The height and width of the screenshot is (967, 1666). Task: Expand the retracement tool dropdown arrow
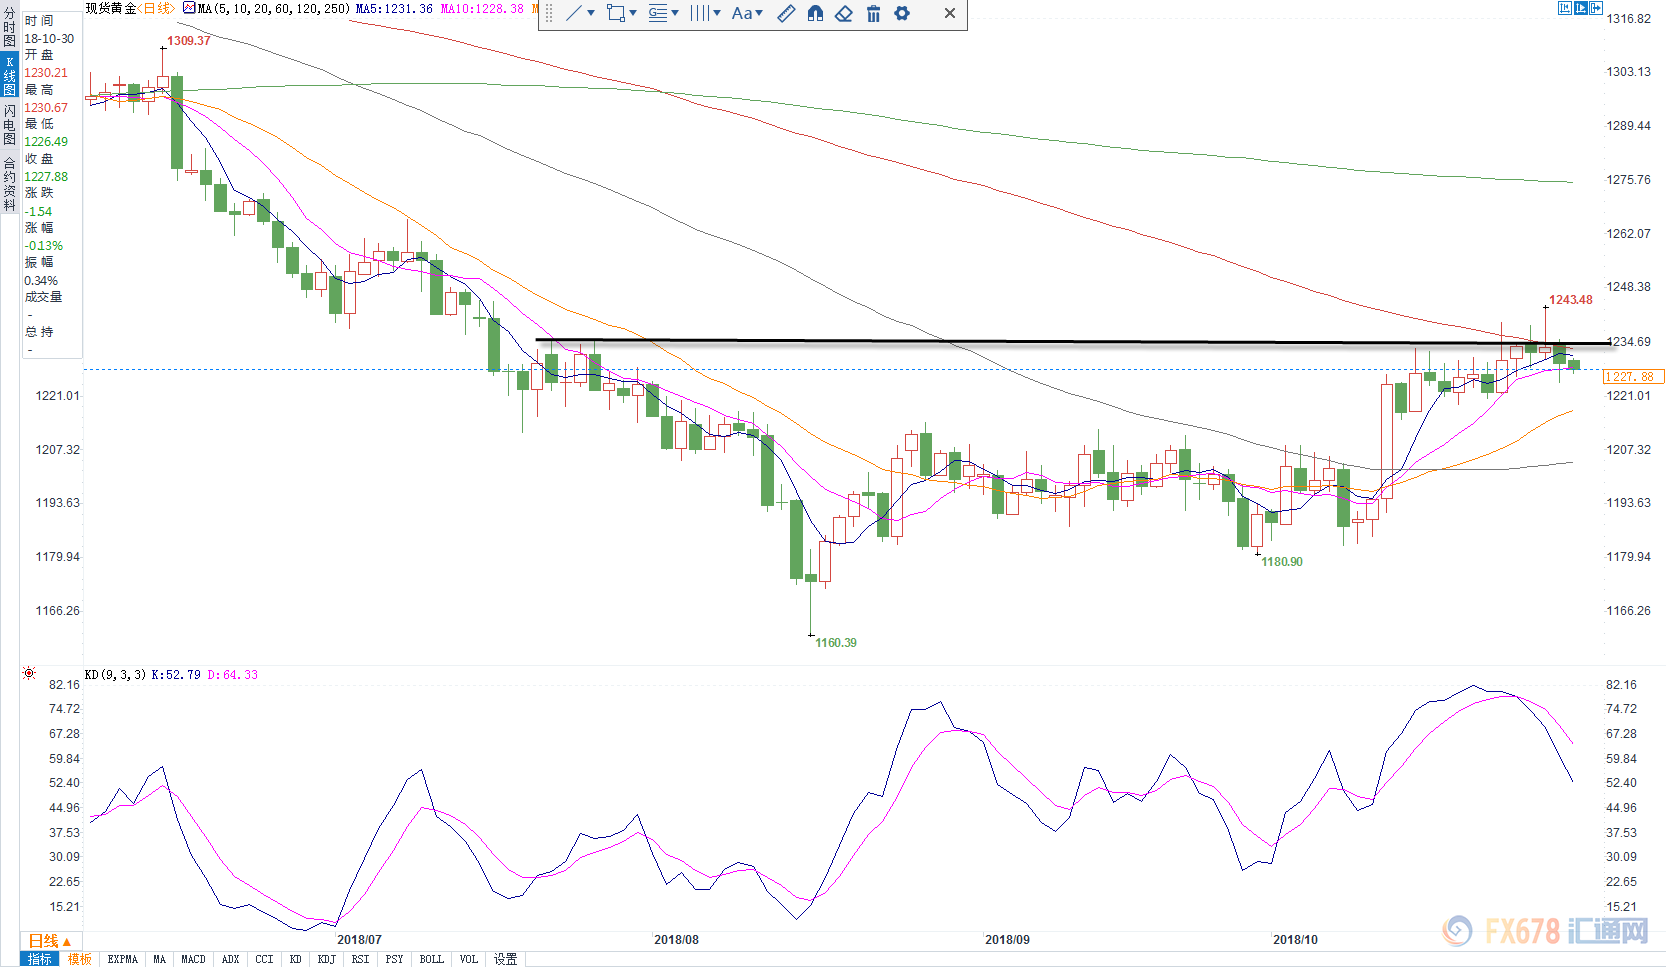coord(675,14)
